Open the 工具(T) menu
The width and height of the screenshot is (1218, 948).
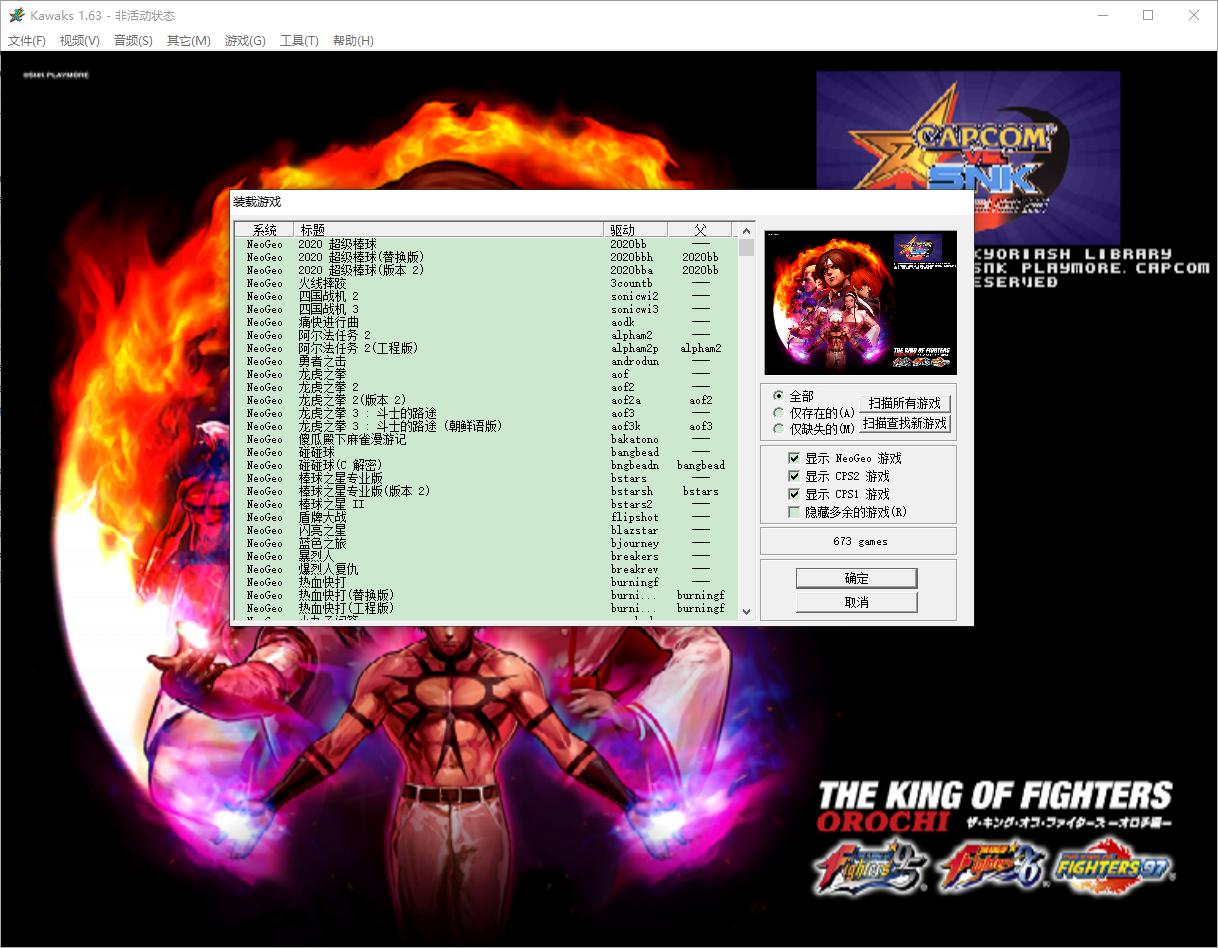coord(299,41)
